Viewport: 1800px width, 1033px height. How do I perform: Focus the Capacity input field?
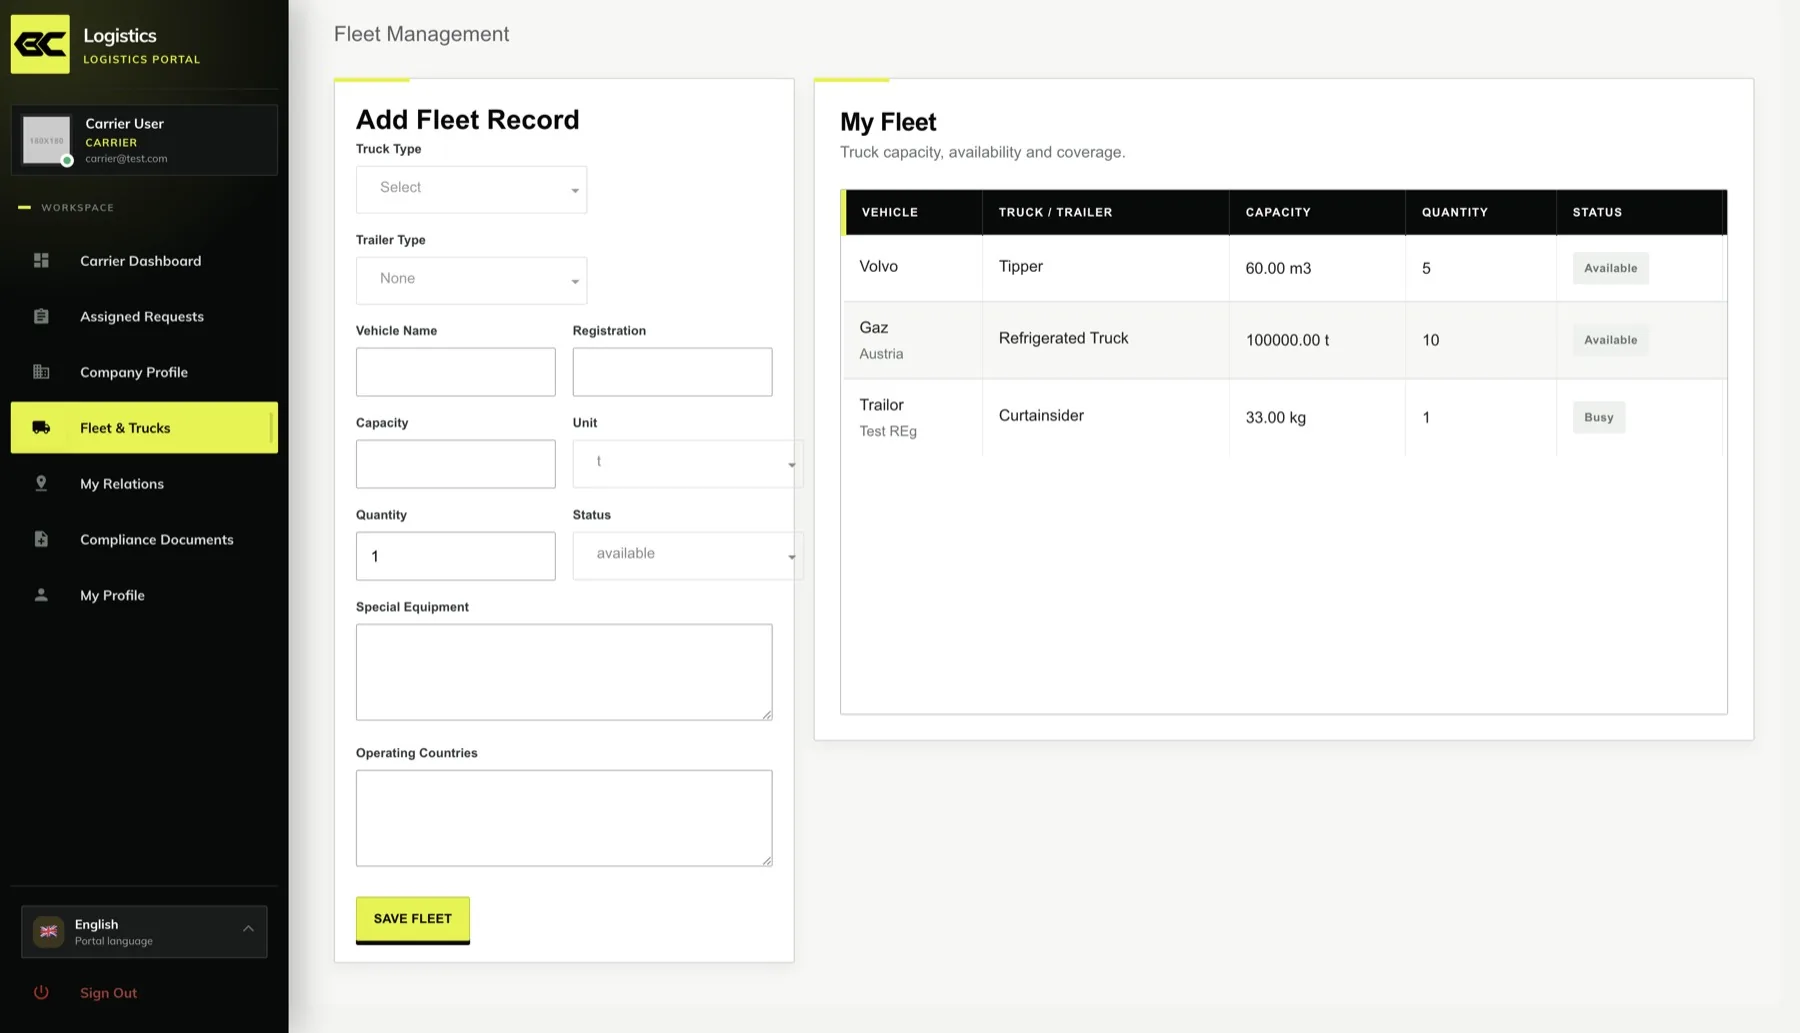455,464
